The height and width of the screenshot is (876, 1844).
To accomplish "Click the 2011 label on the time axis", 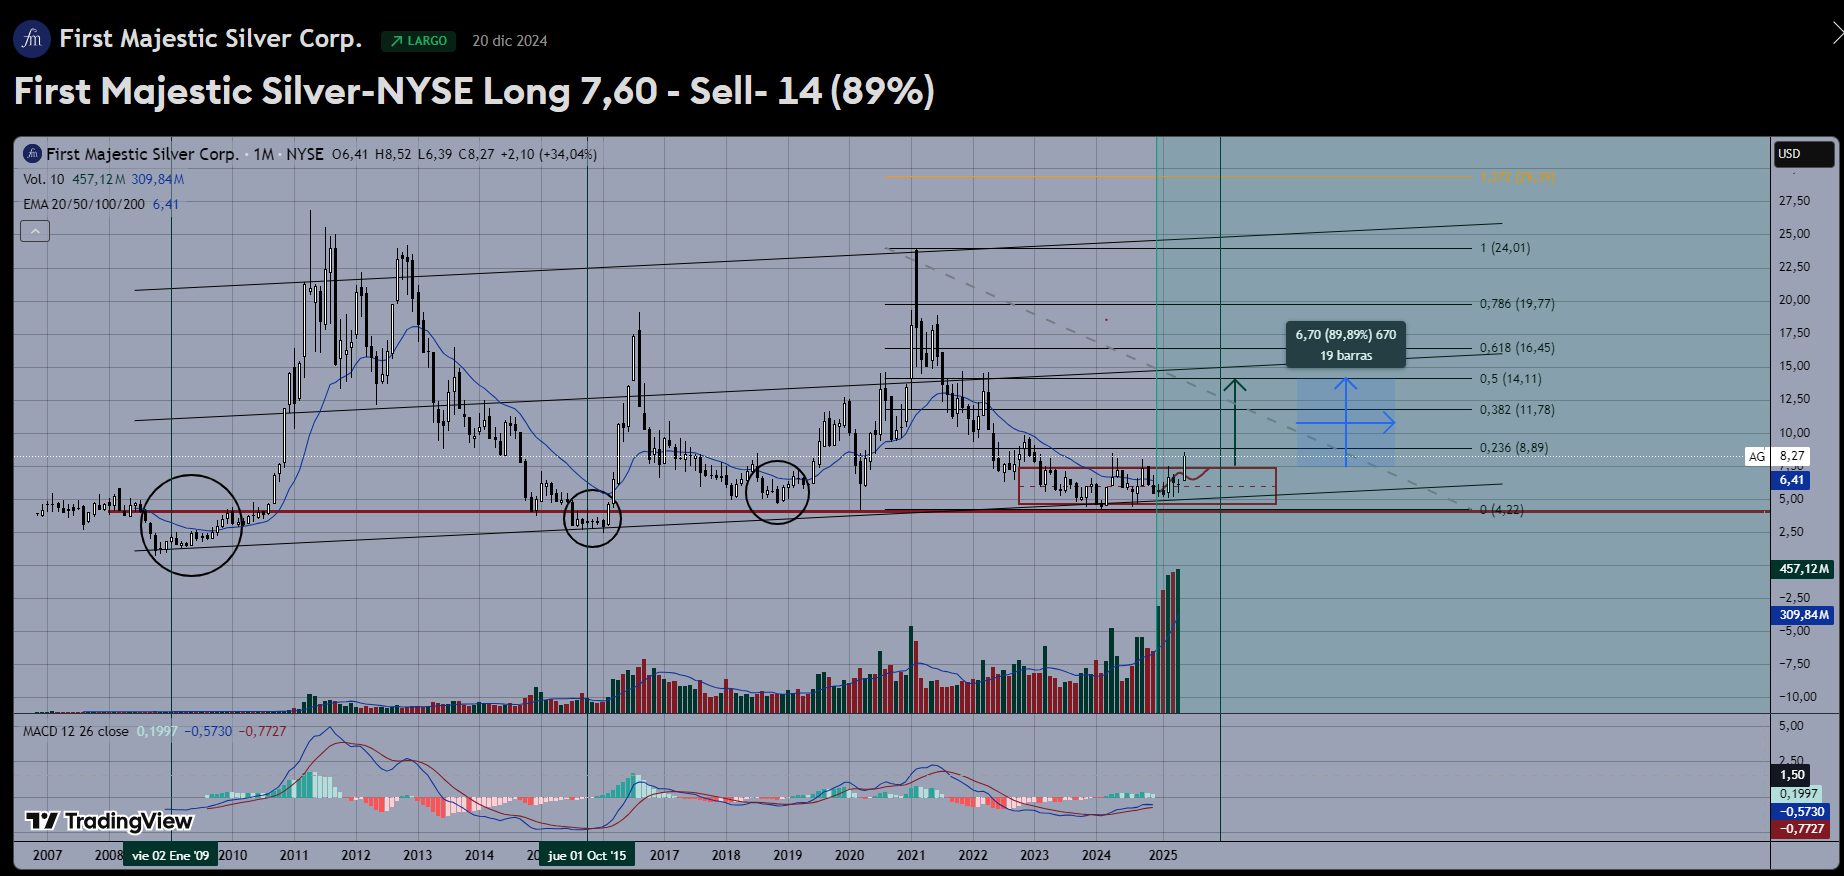I will (294, 855).
